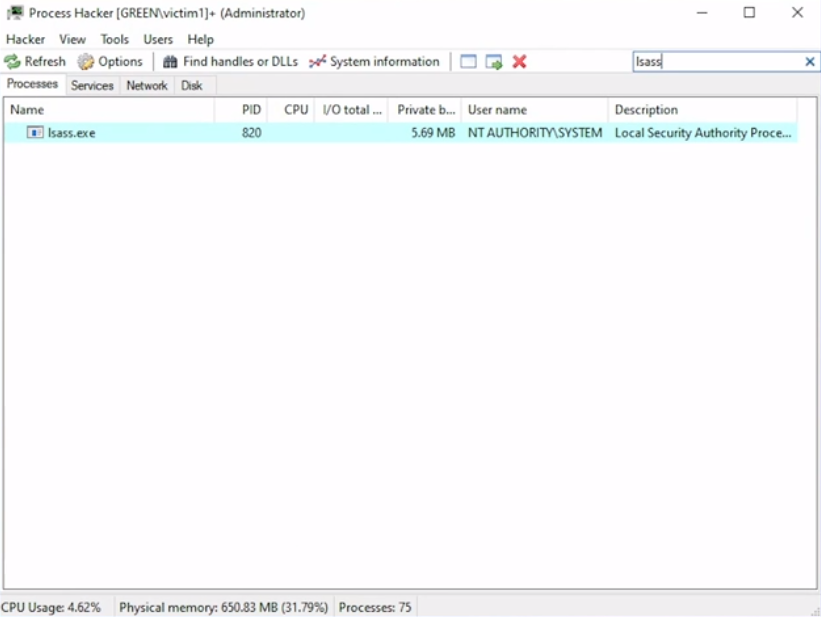Click Physical memory 650.83 MB status entry
This screenshot has width=821, height=617.
pos(224,608)
